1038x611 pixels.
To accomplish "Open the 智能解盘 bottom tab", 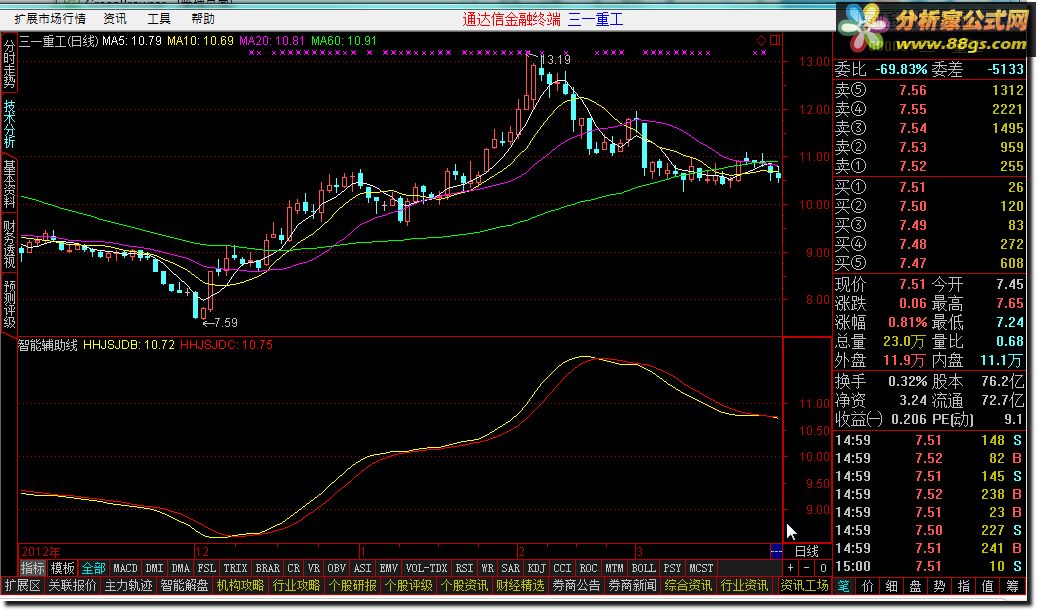I will click(x=184, y=586).
